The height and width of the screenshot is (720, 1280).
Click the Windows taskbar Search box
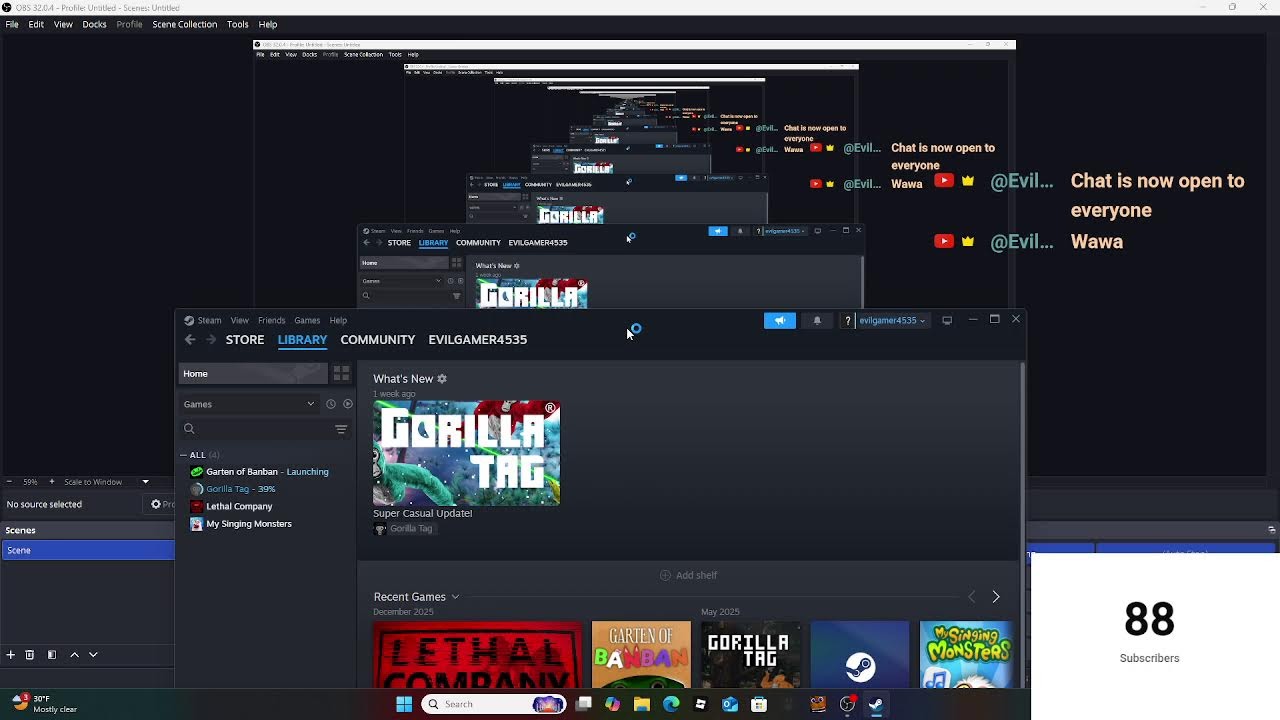494,704
